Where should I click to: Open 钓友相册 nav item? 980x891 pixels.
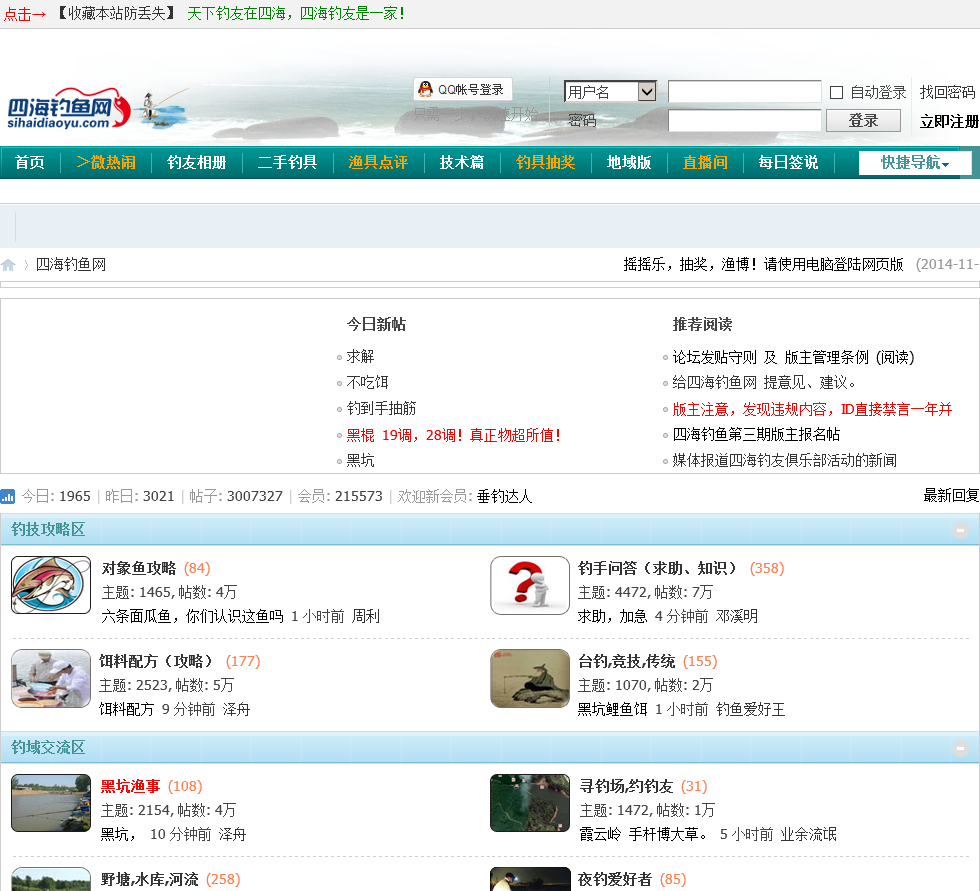click(197, 162)
